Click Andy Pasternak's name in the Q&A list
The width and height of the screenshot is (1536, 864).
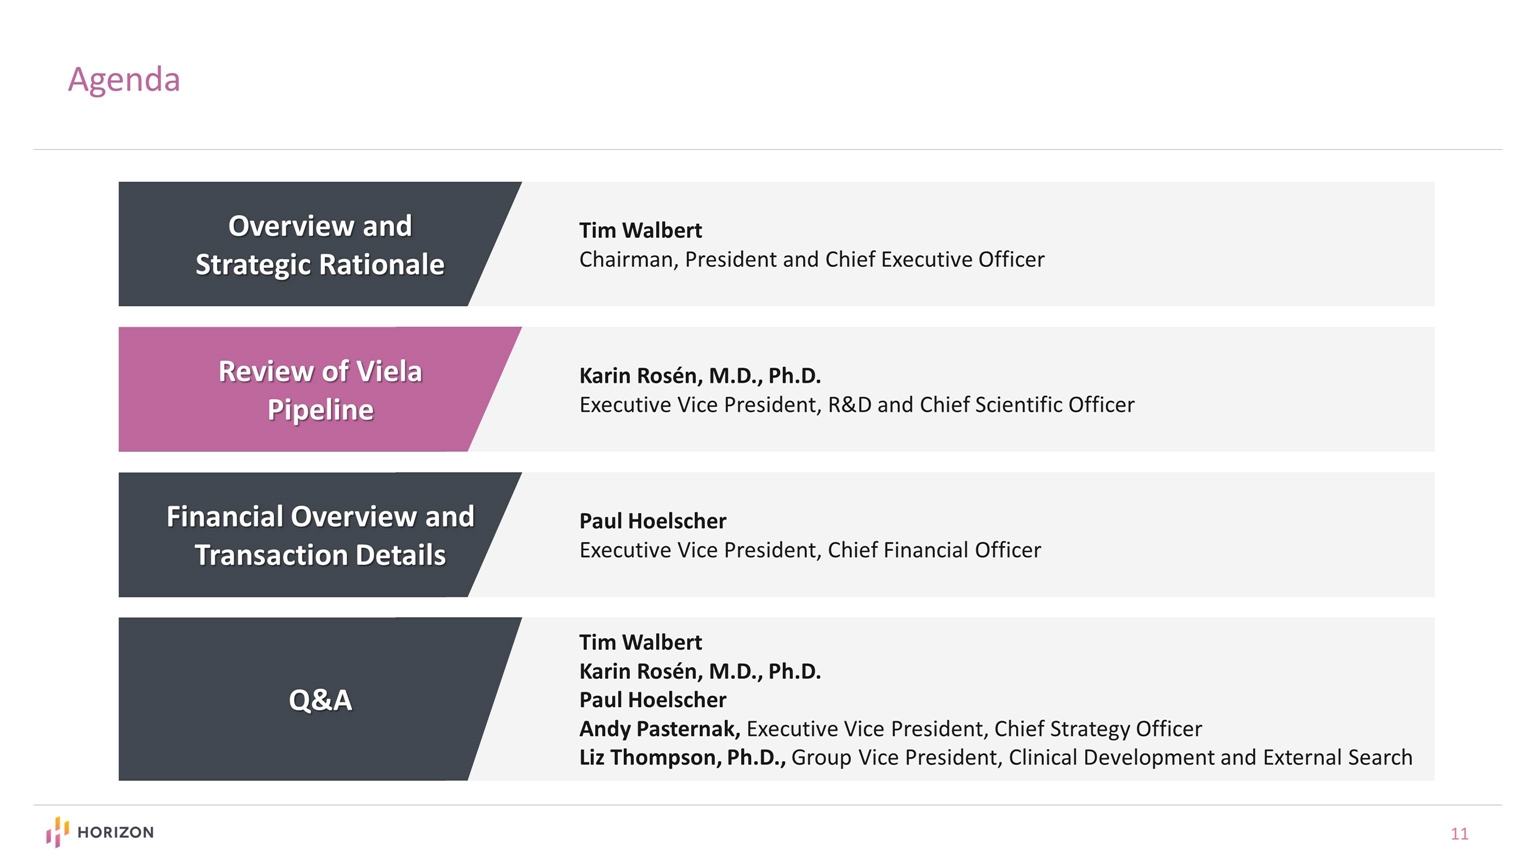[659, 729]
